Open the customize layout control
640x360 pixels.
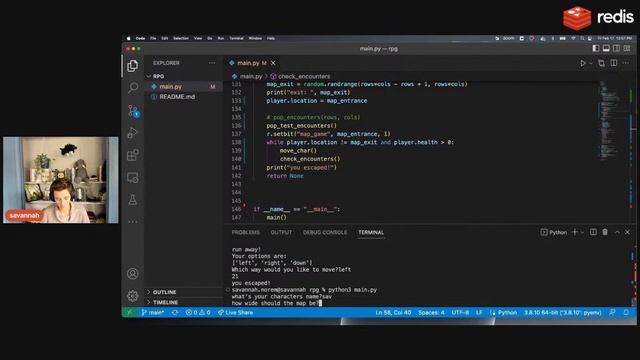tap(627, 49)
